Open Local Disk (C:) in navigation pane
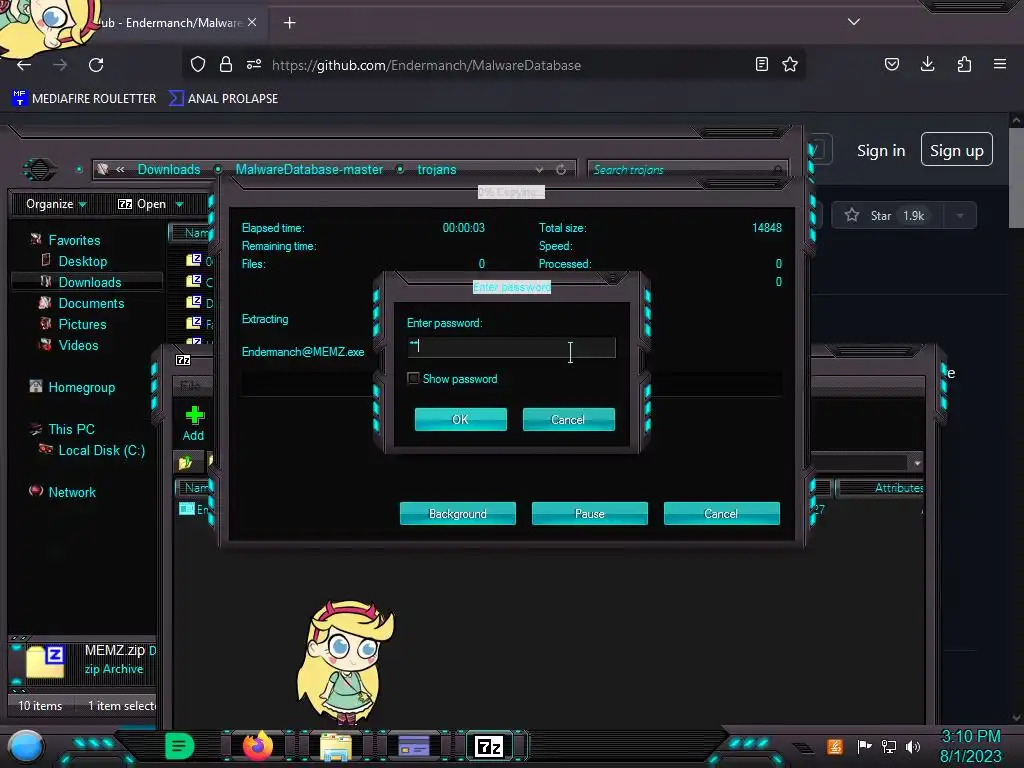 click(101, 451)
